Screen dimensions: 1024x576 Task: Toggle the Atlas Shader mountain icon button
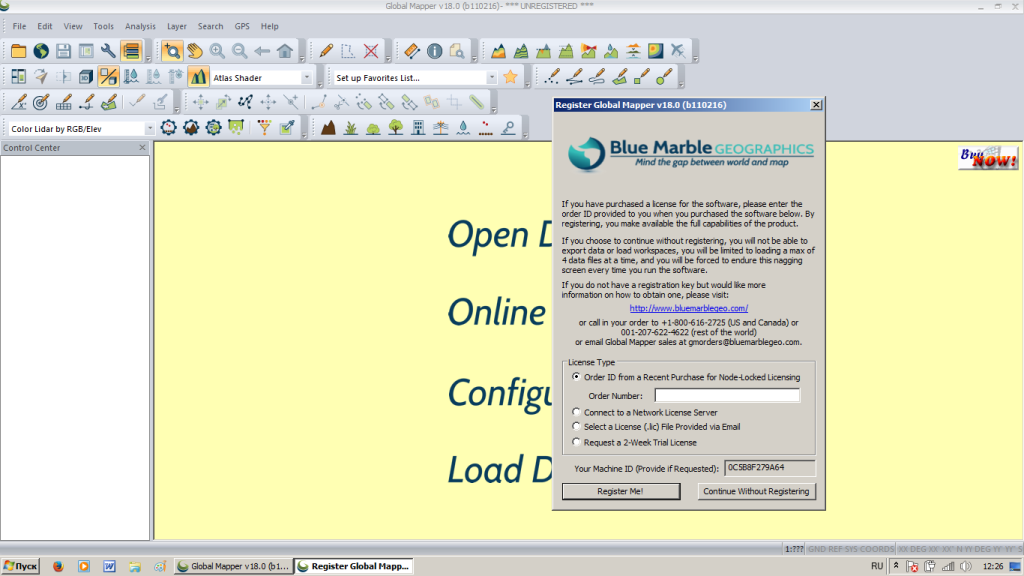198,77
